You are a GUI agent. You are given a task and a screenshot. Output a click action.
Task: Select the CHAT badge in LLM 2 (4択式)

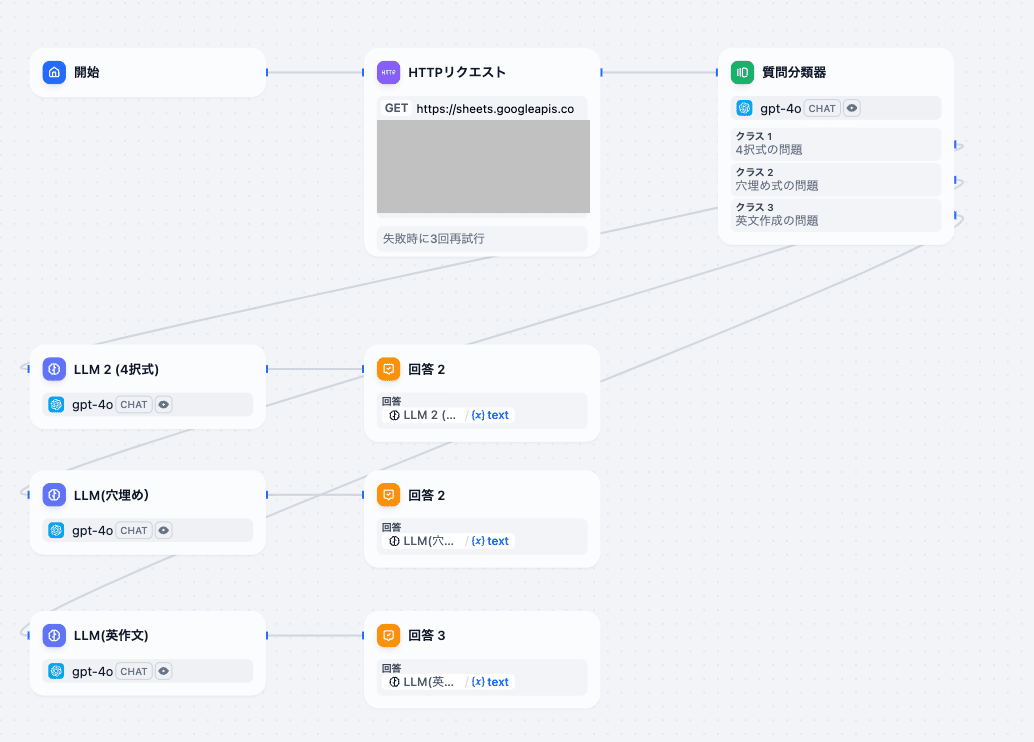[x=134, y=404]
